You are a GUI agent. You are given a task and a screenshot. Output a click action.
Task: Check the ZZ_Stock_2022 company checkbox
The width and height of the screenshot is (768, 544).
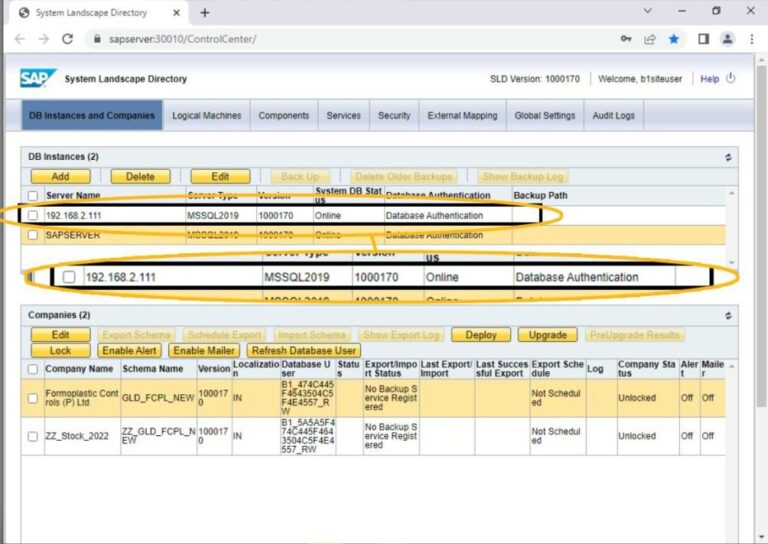click(33, 436)
